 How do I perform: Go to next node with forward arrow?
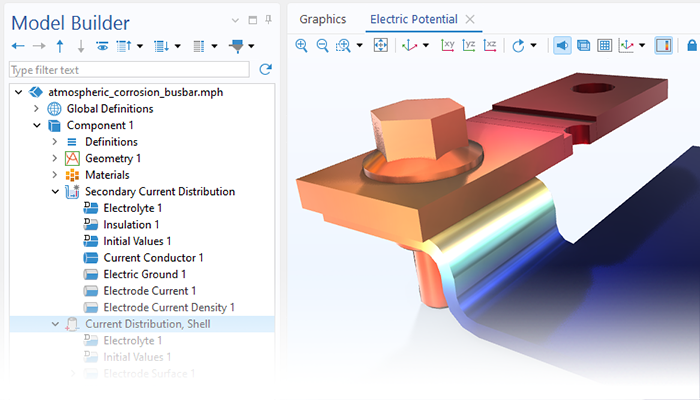pos(39,46)
